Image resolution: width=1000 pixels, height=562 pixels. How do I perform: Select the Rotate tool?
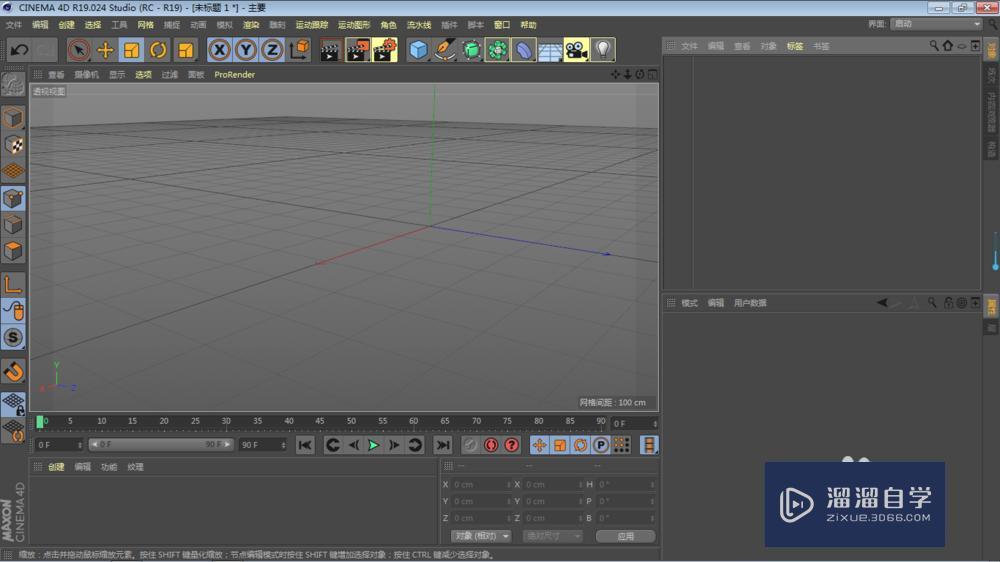click(x=158, y=50)
